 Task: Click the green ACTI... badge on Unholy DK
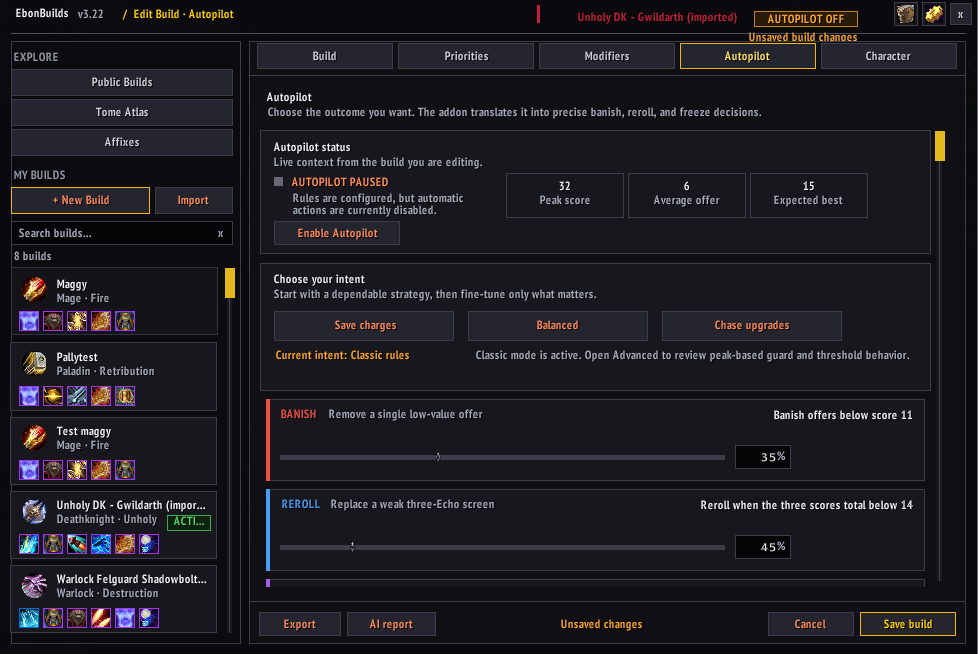click(189, 522)
